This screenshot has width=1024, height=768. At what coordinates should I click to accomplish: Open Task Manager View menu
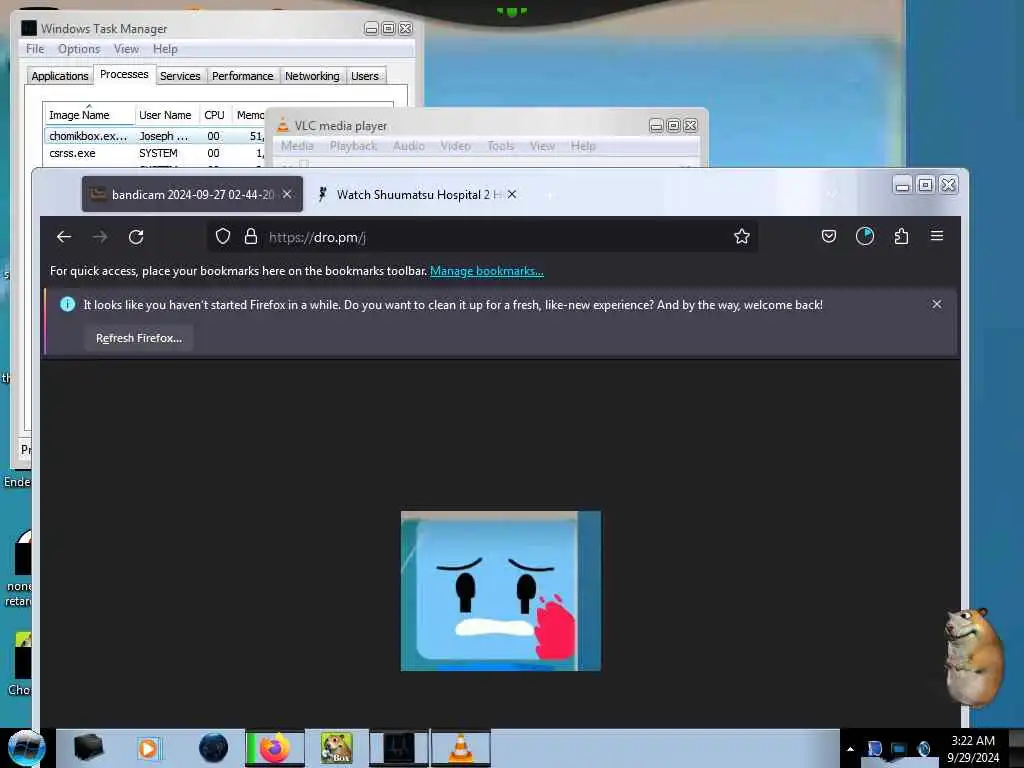coord(126,49)
